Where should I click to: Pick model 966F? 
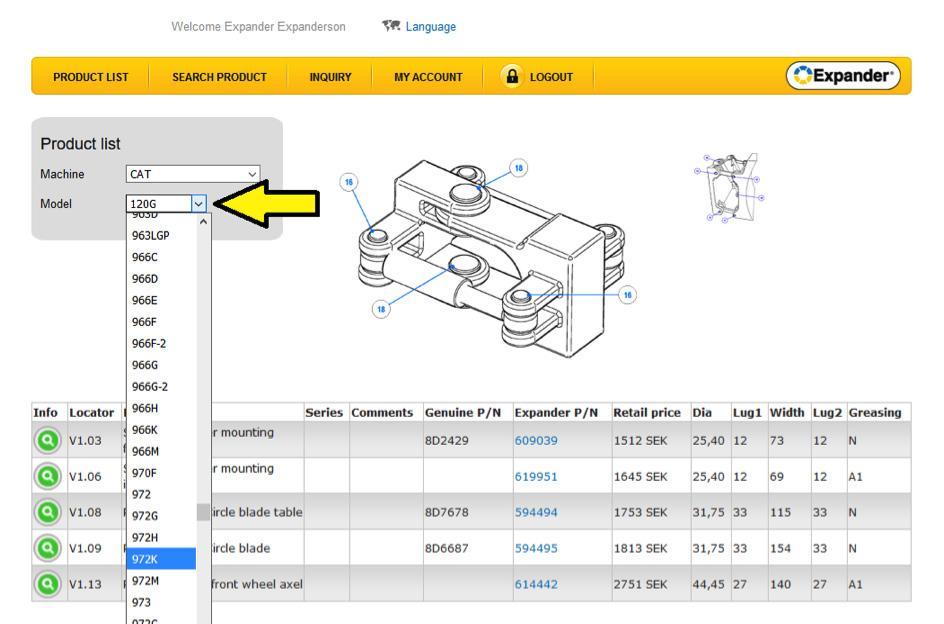(x=161, y=322)
